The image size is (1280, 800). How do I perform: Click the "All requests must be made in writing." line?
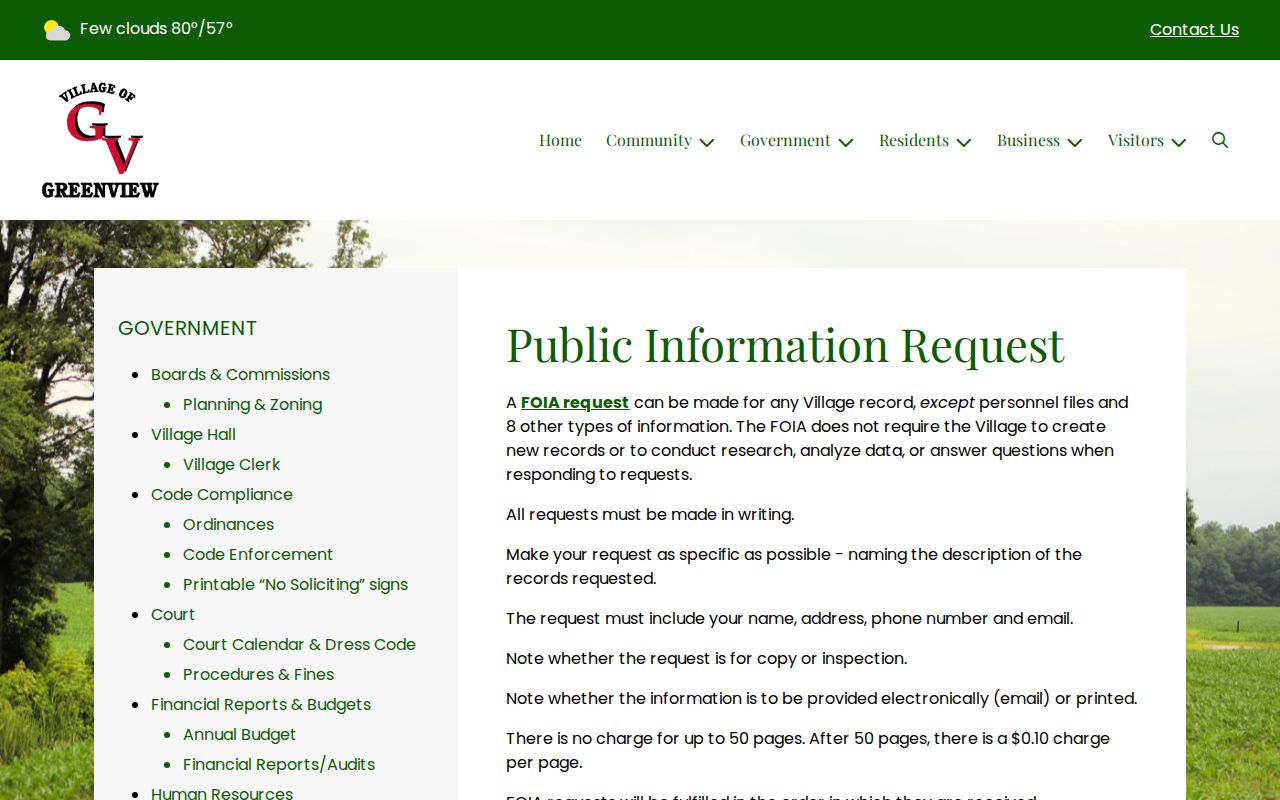pos(650,514)
